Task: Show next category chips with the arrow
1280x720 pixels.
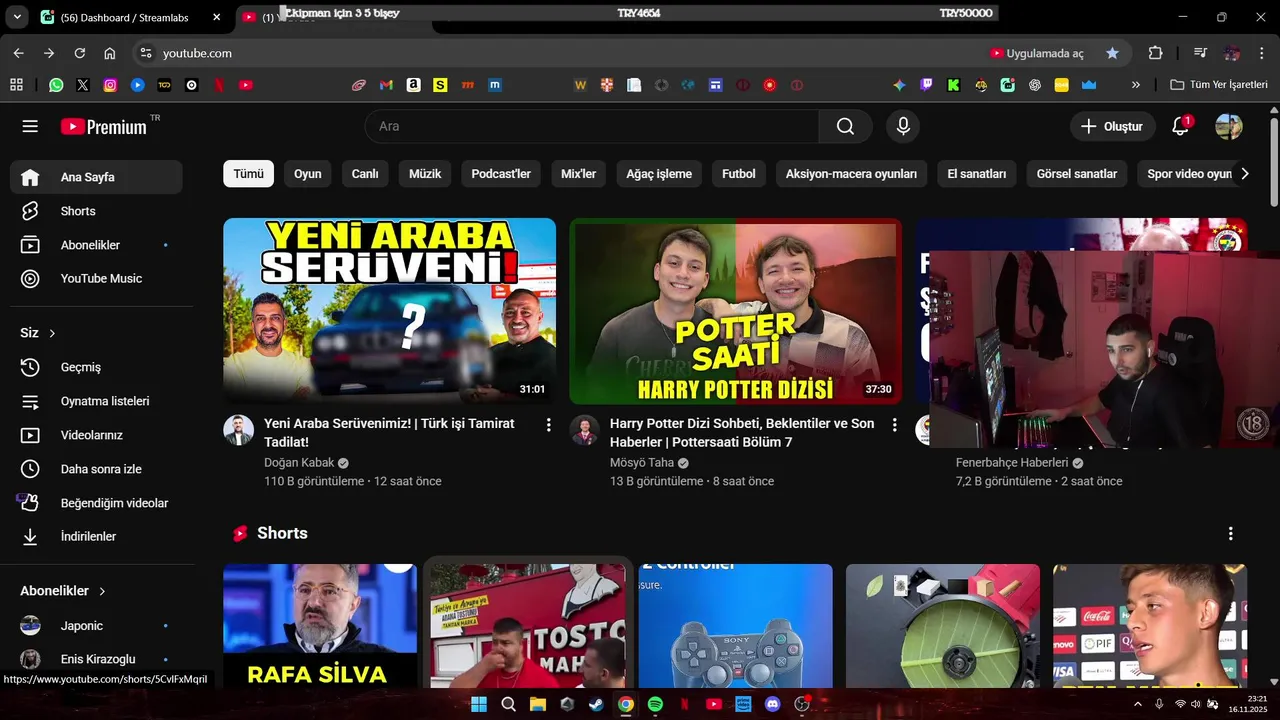Action: [x=1244, y=174]
